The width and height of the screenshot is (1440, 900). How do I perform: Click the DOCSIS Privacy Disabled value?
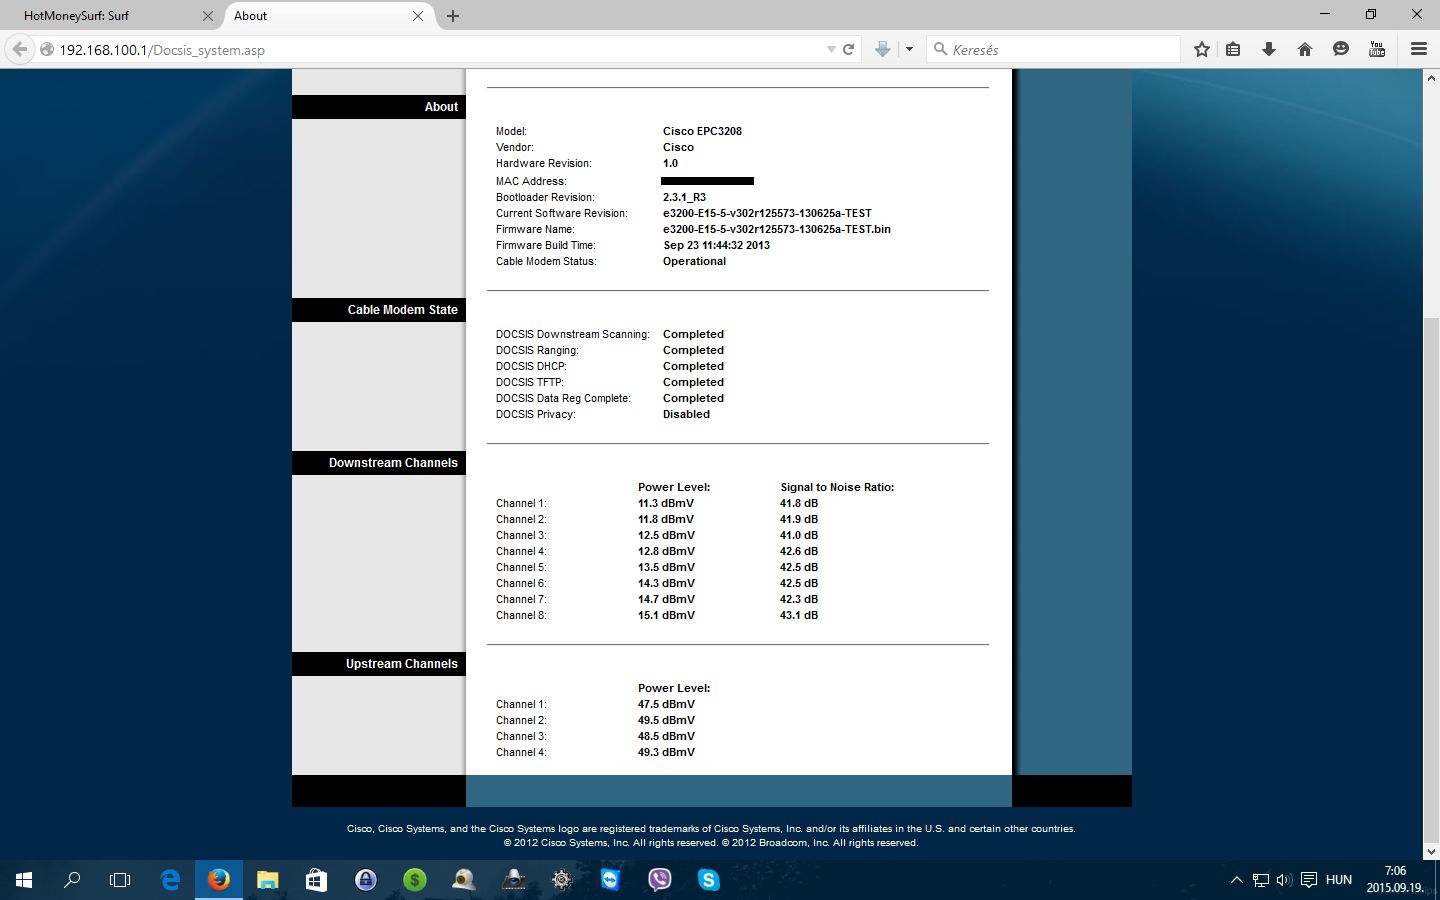(686, 414)
